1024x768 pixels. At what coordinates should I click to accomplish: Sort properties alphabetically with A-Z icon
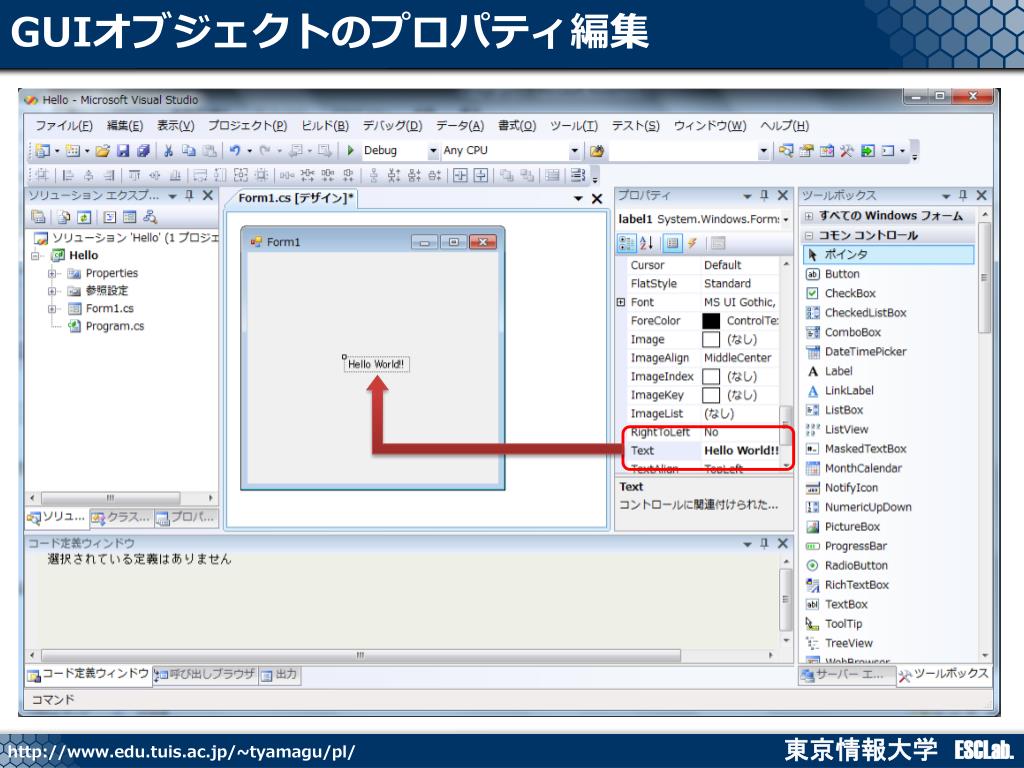pyautogui.click(x=646, y=244)
